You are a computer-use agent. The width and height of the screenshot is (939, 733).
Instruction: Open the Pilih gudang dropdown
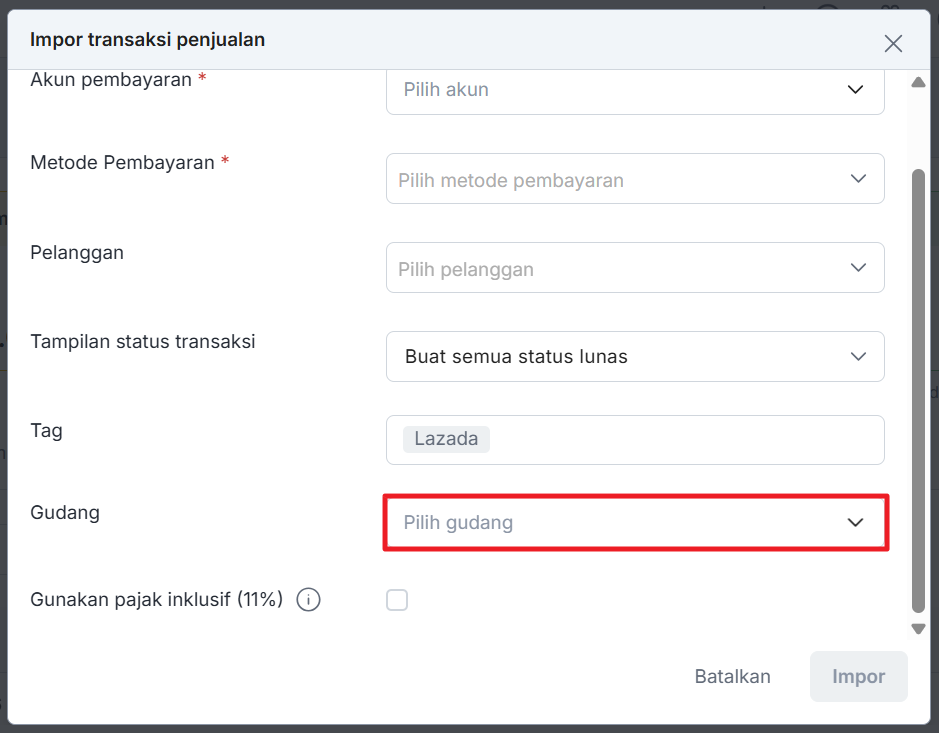[x=635, y=522]
